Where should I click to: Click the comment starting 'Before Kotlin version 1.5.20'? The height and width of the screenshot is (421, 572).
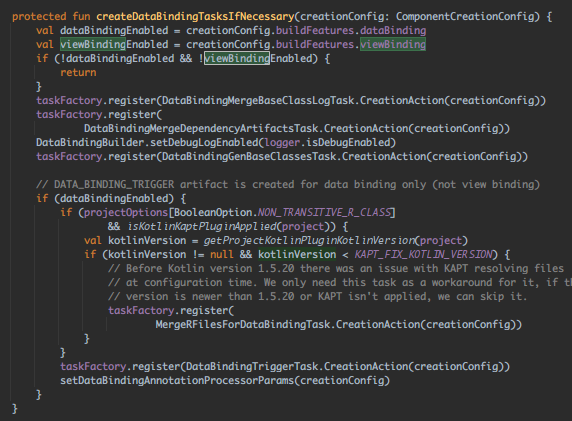point(336,269)
